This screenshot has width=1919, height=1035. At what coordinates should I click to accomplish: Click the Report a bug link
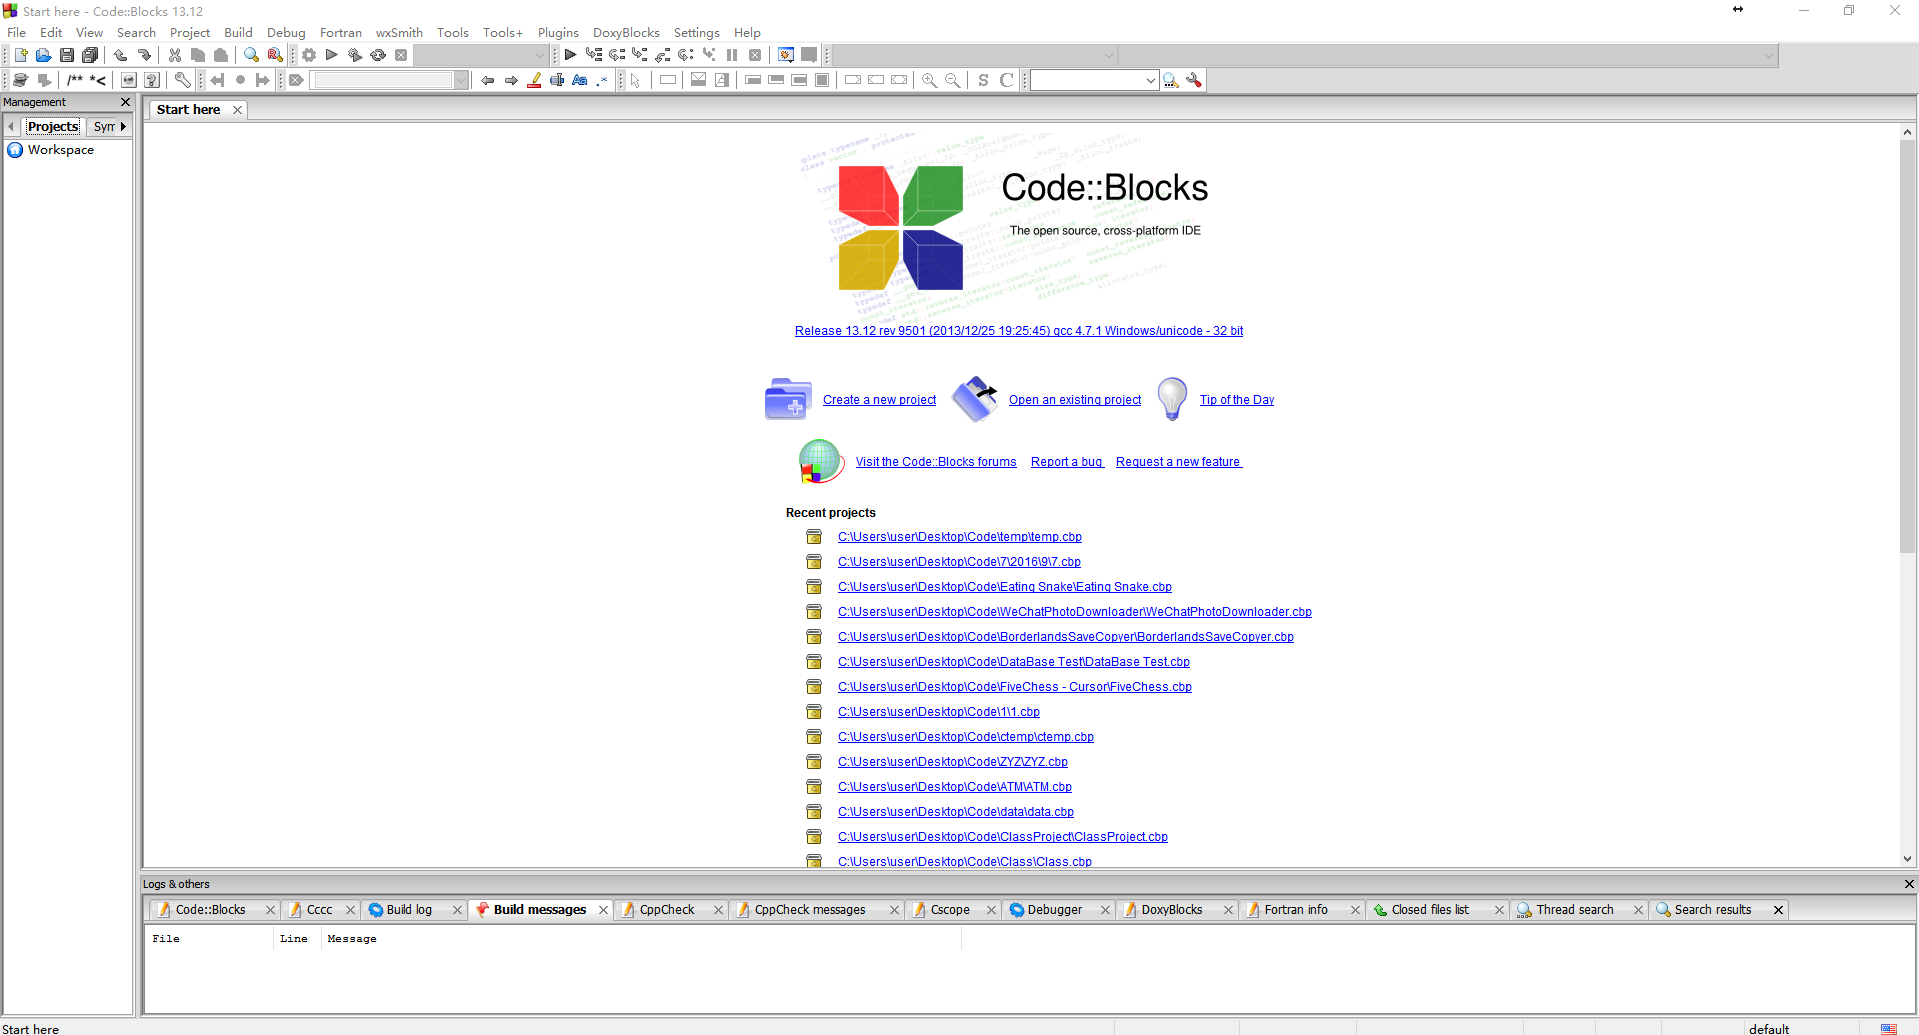(1066, 462)
